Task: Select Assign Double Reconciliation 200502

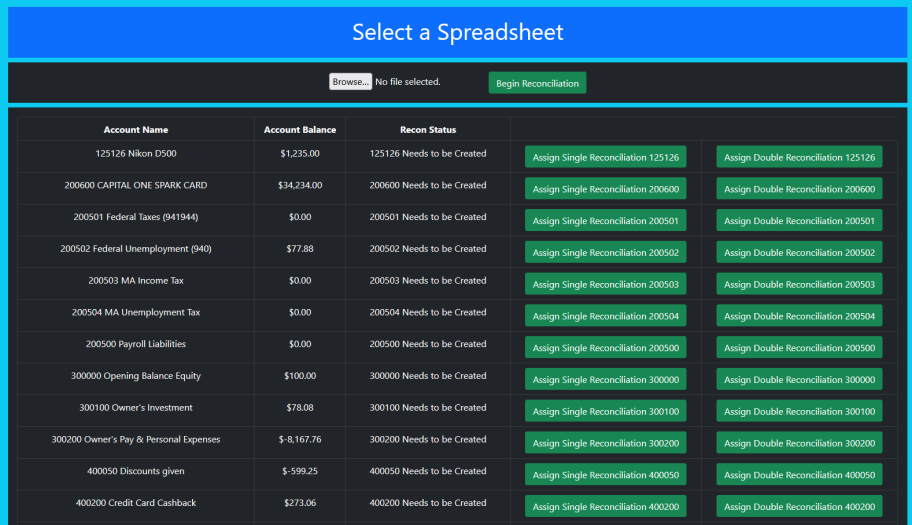Action: tap(799, 253)
